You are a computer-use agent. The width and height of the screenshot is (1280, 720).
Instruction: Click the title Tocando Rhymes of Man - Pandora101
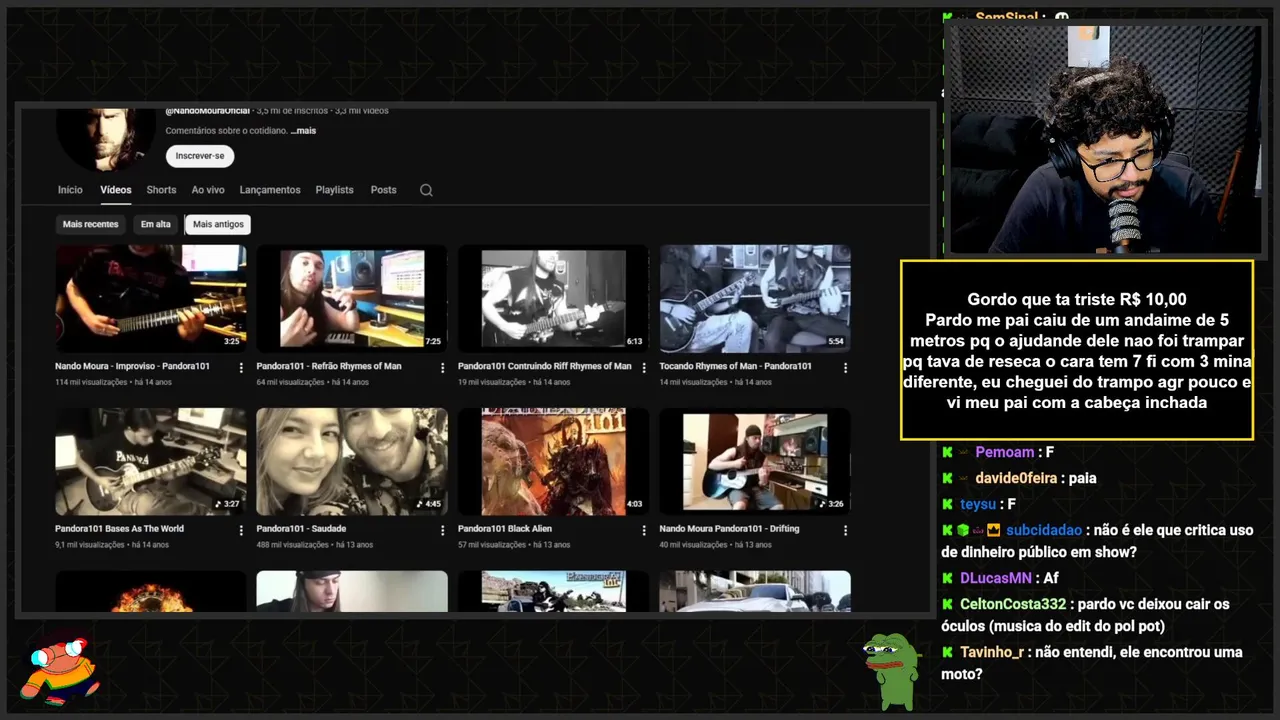(x=735, y=366)
